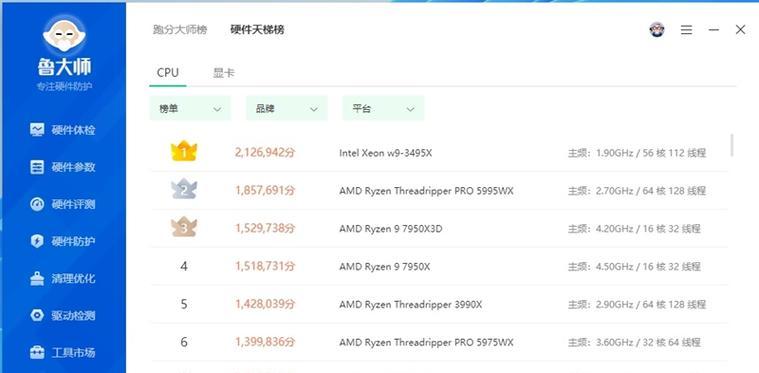Click the score 2,126,942分

pyautogui.click(x=265, y=153)
